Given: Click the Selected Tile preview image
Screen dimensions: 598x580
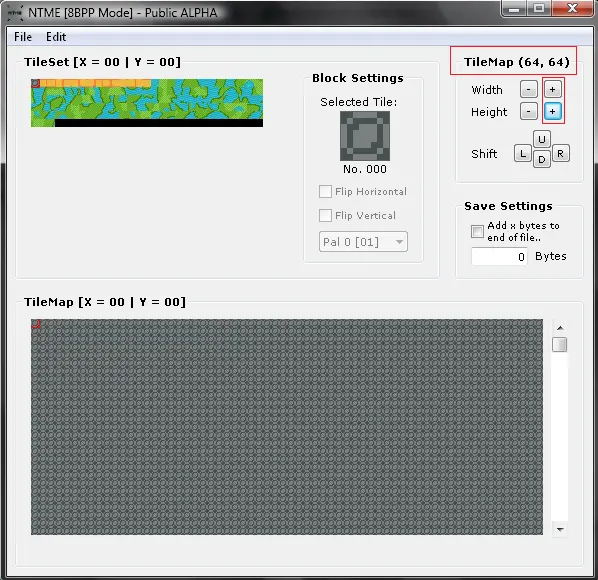Looking at the screenshot, I should tap(365, 136).
